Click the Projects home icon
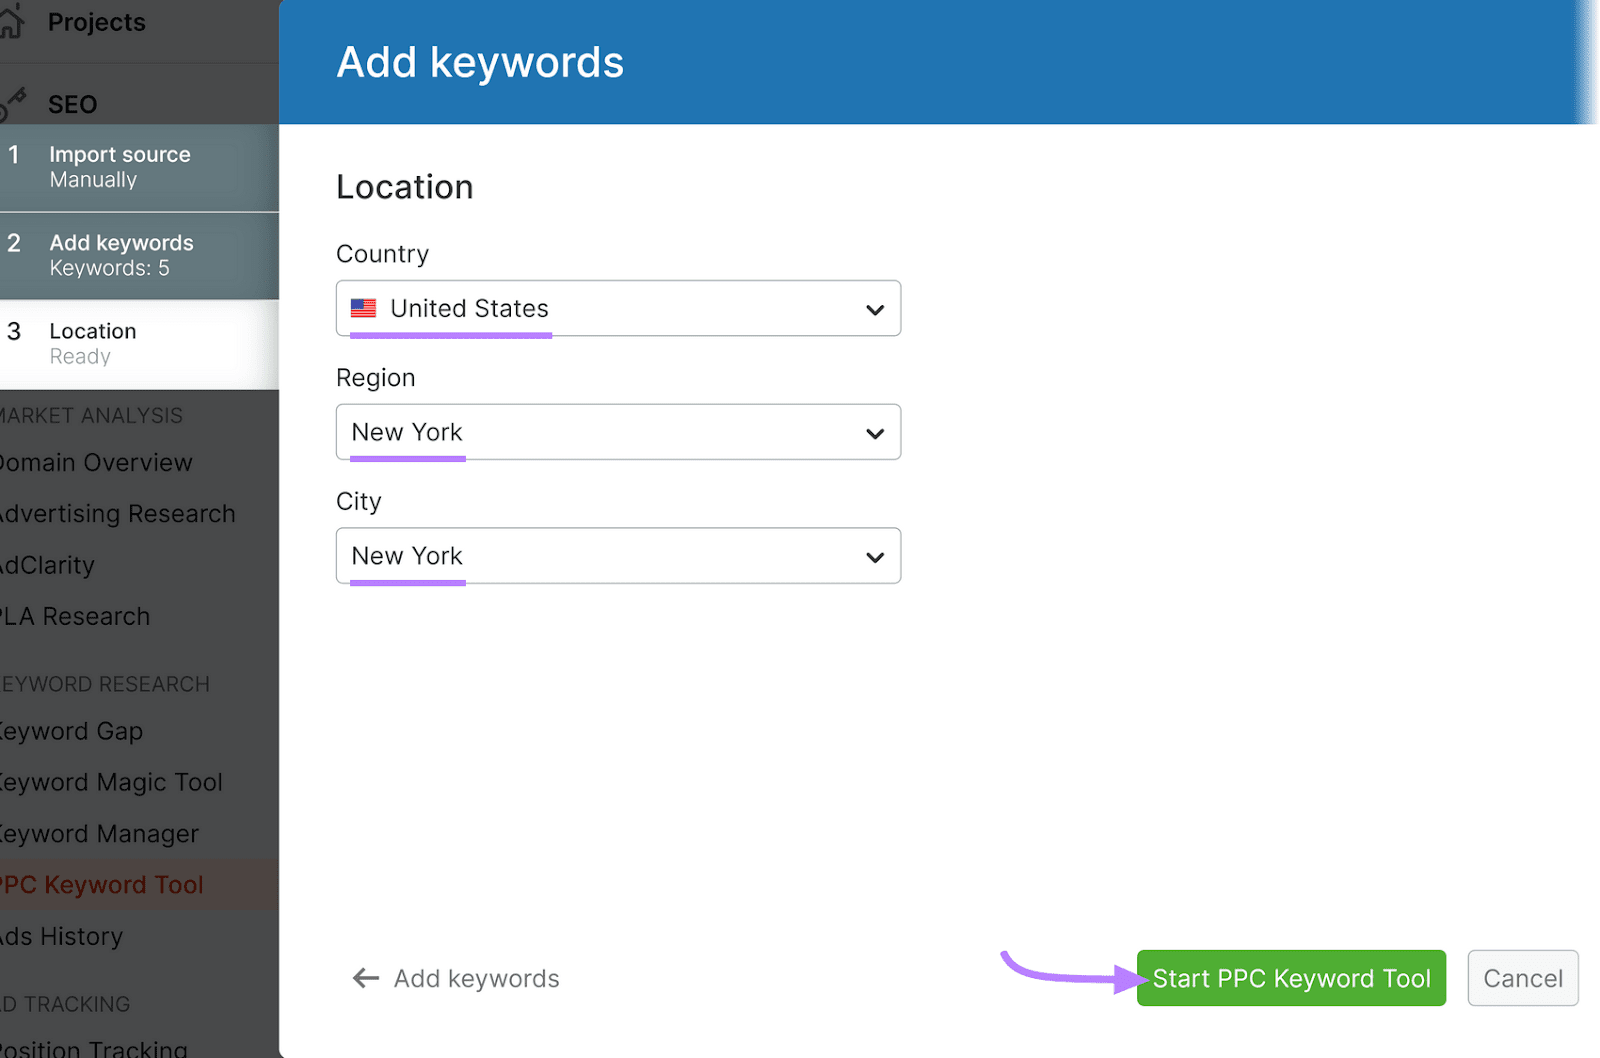The width and height of the screenshot is (1600, 1058). point(10,22)
